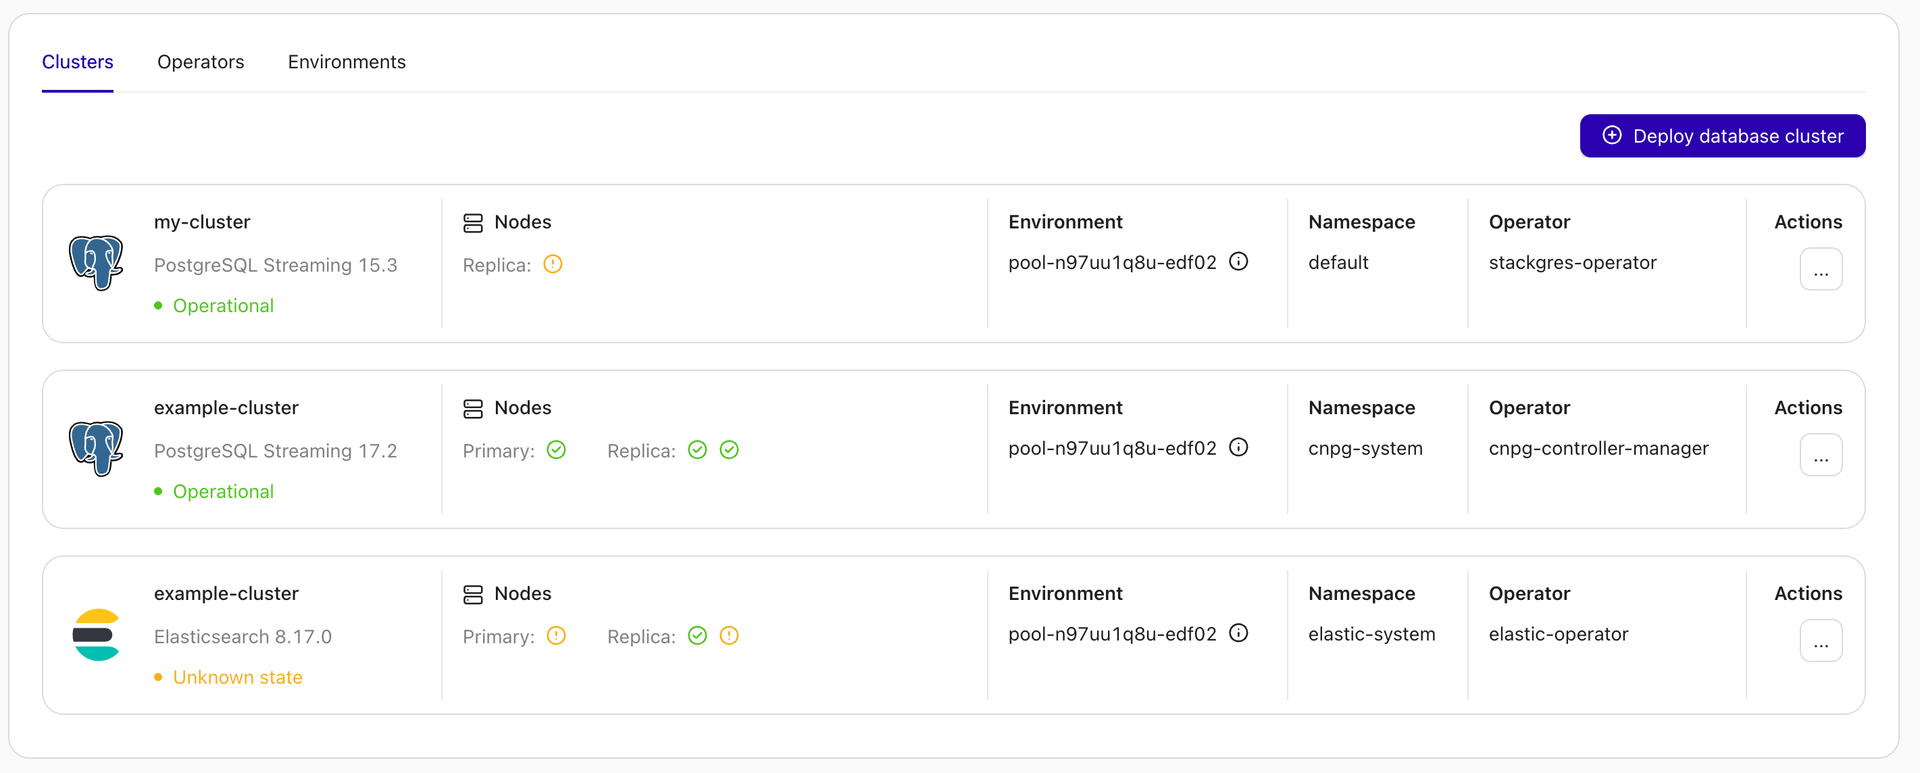1920x773 pixels.
Task: Click the warning icon on Elasticsearch Primary node
Action: pyautogui.click(x=557, y=635)
